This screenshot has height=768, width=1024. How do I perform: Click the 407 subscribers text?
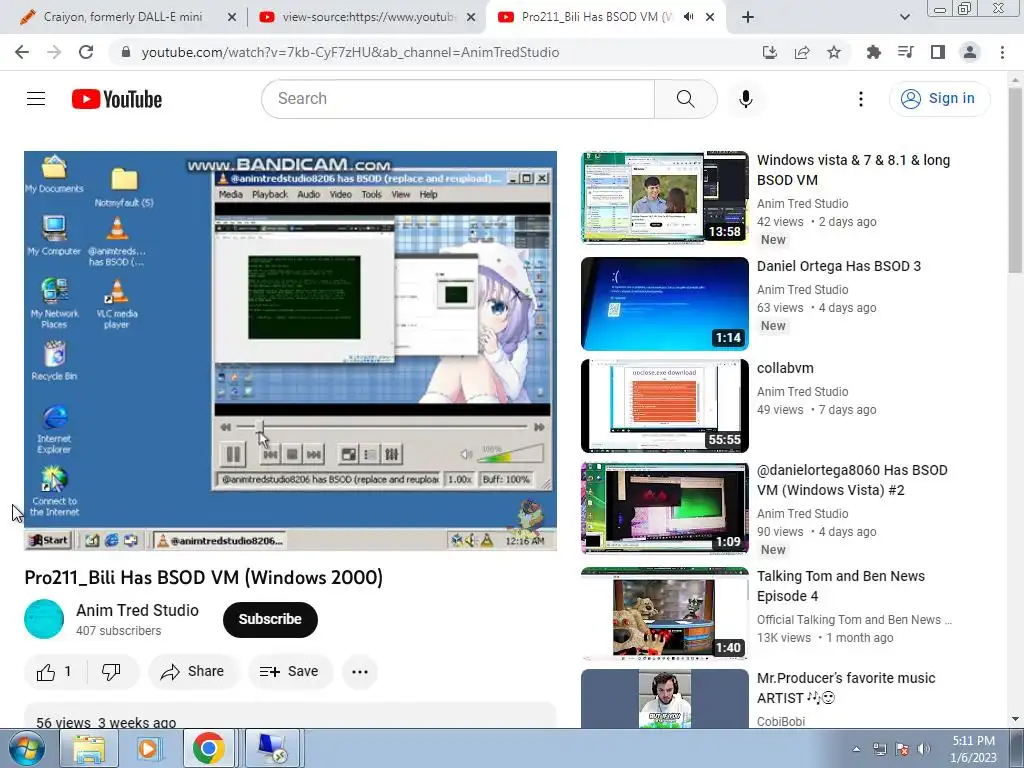(x=118, y=631)
